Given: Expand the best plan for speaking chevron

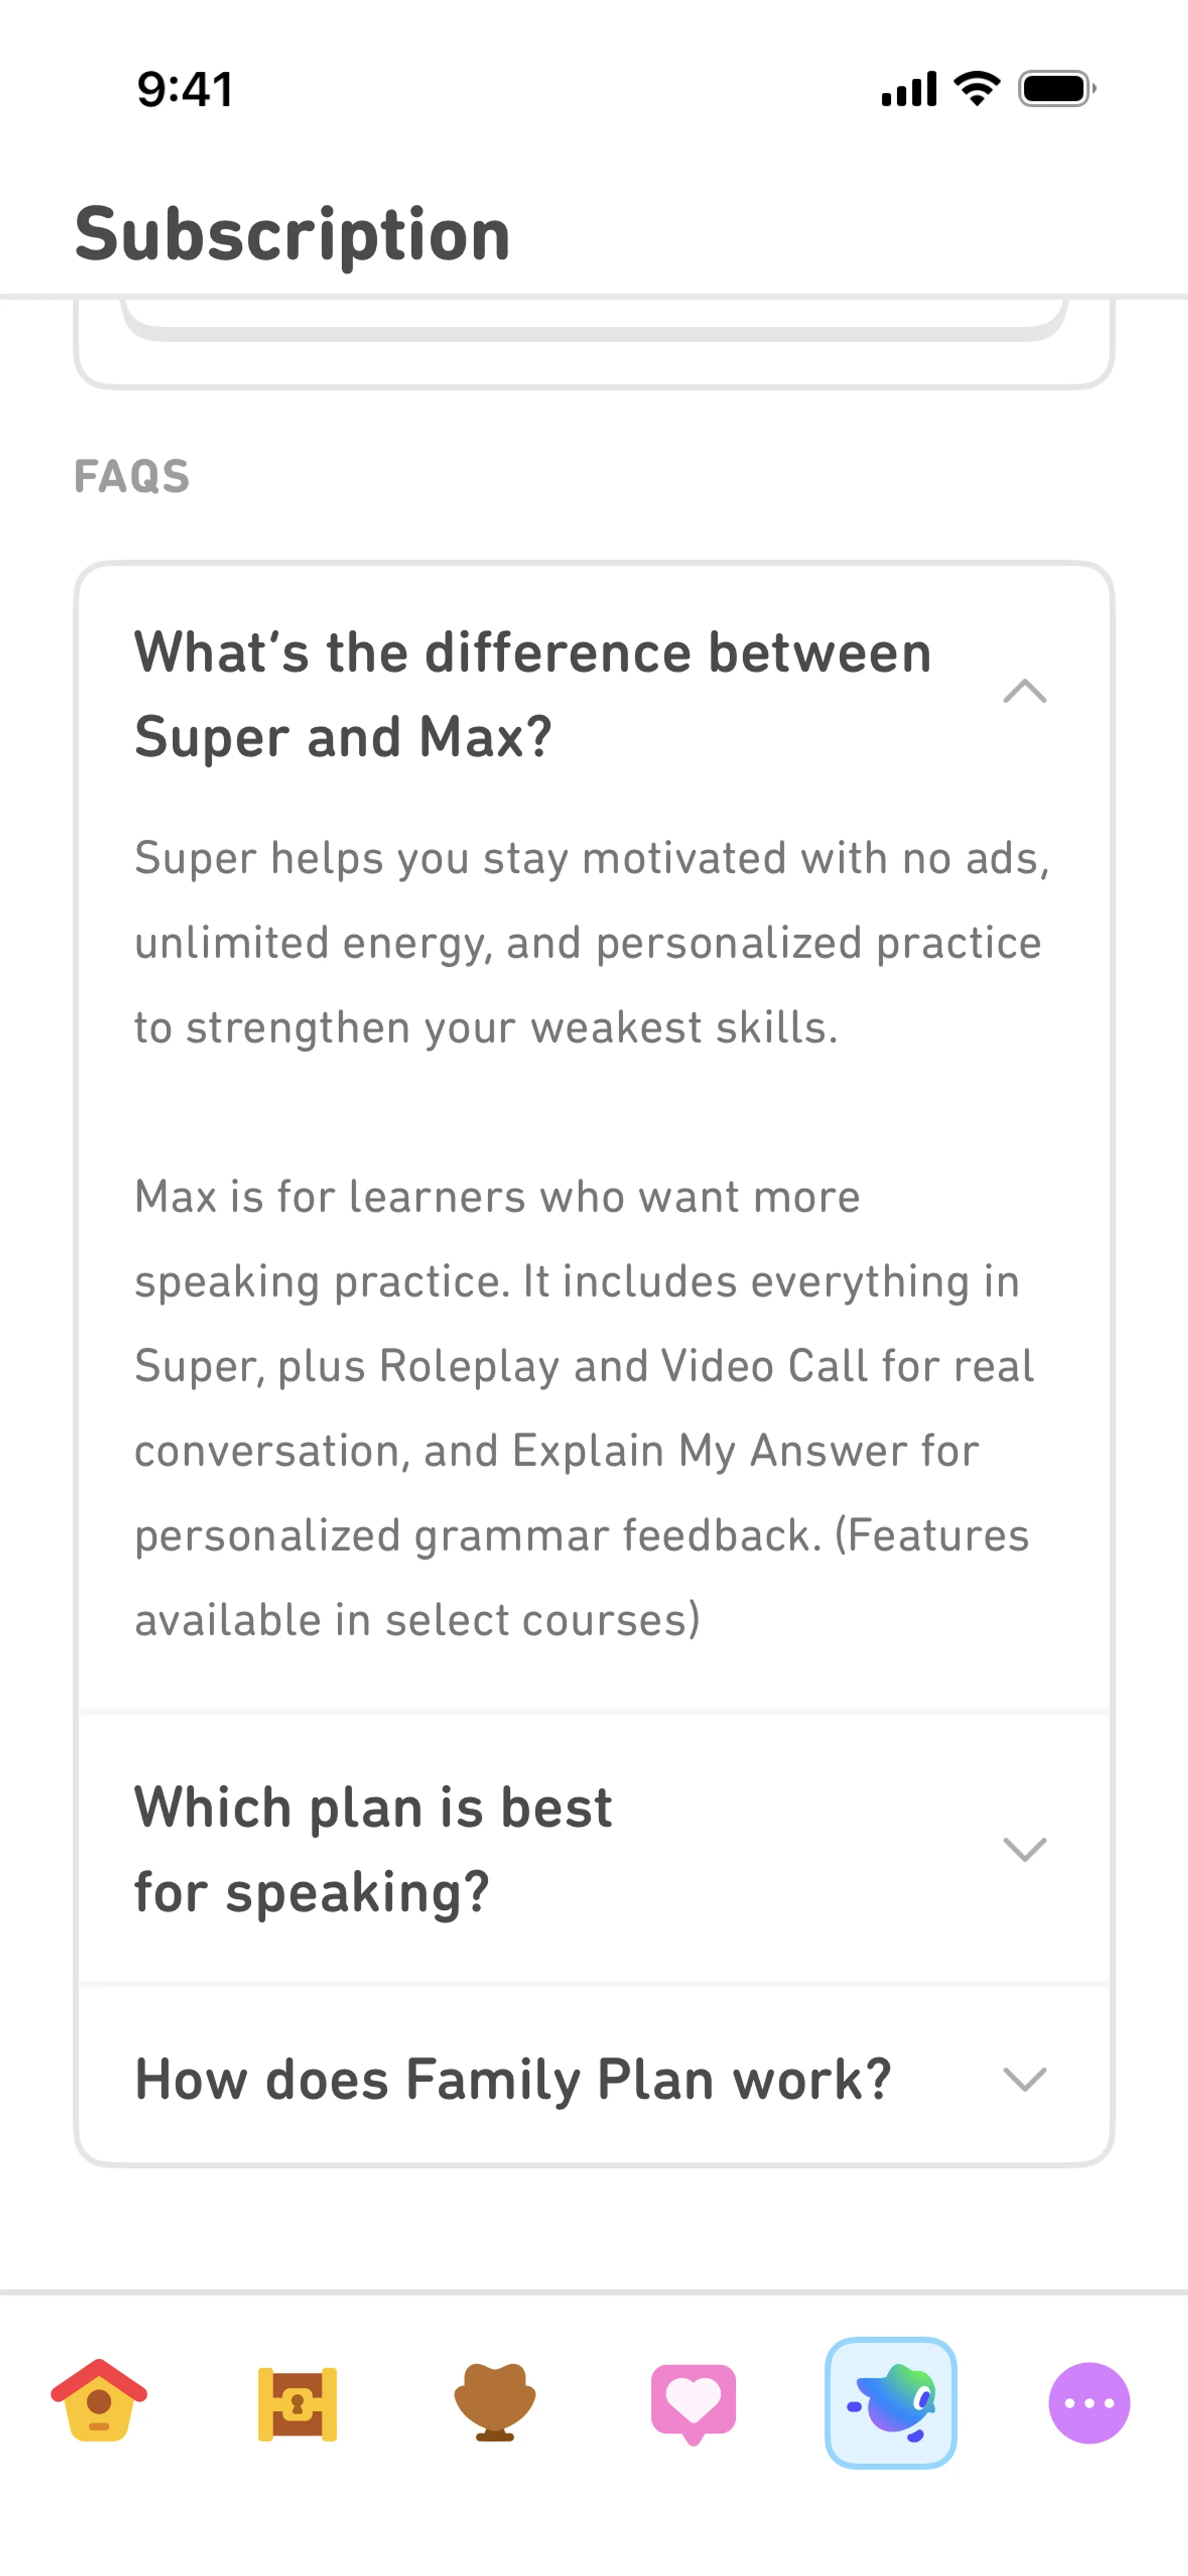Looking at the screenshot, I should coord(1025,1849).
